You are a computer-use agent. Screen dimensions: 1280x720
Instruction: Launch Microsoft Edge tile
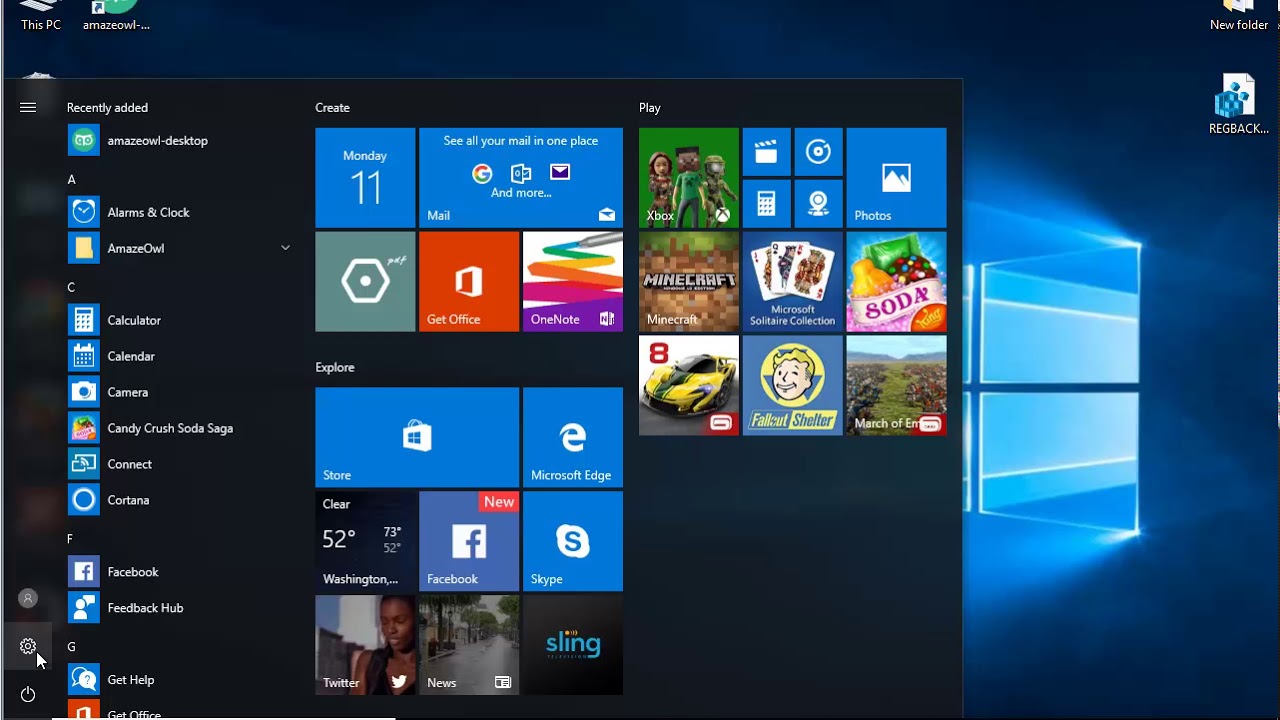pos(573,438)
